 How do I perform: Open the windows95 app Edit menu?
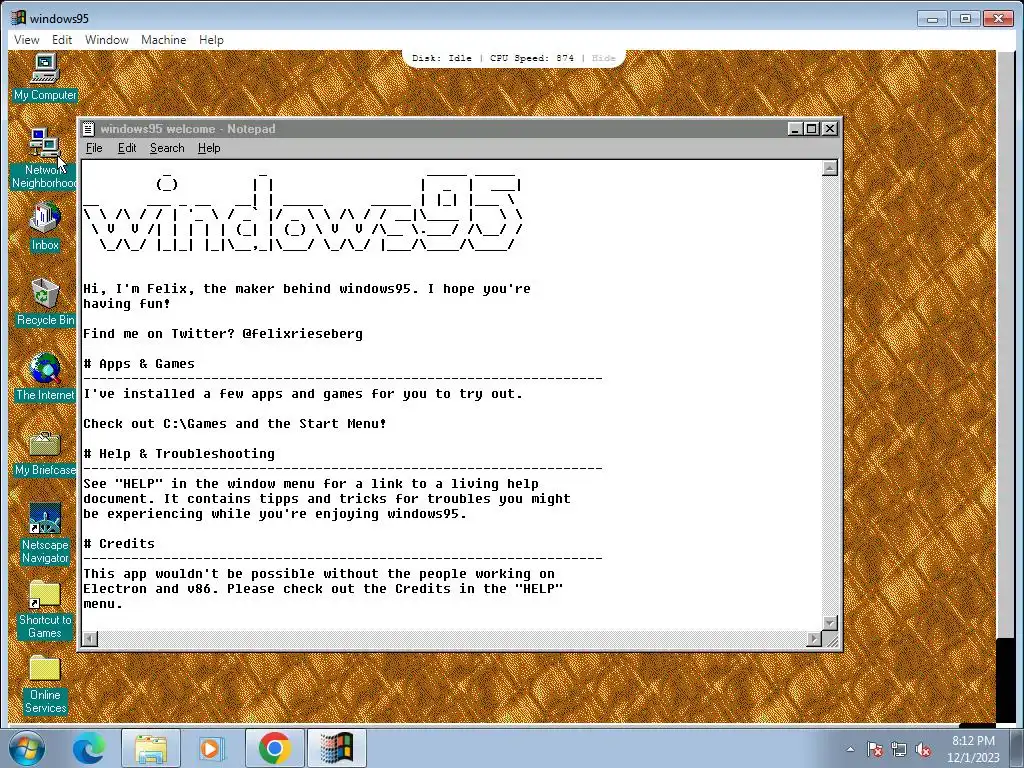(x=62, y=40)
